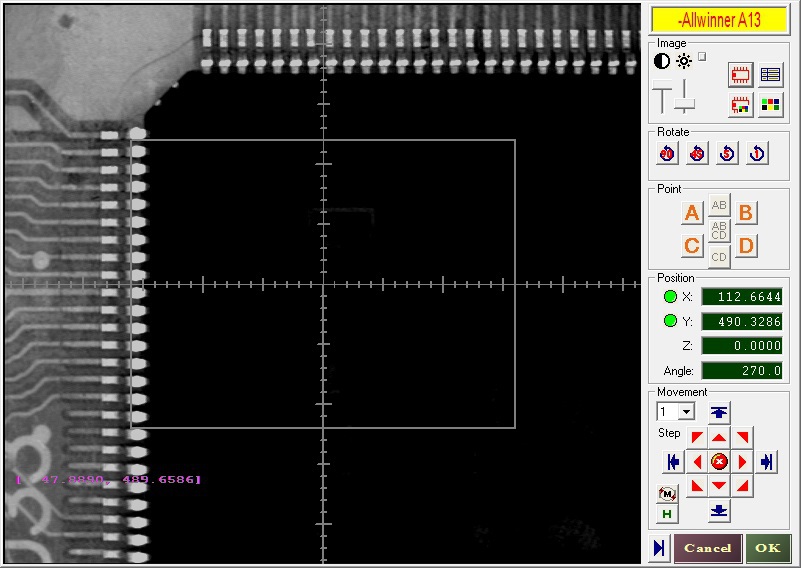Click the ABCD point button

(x=719, y=230)
